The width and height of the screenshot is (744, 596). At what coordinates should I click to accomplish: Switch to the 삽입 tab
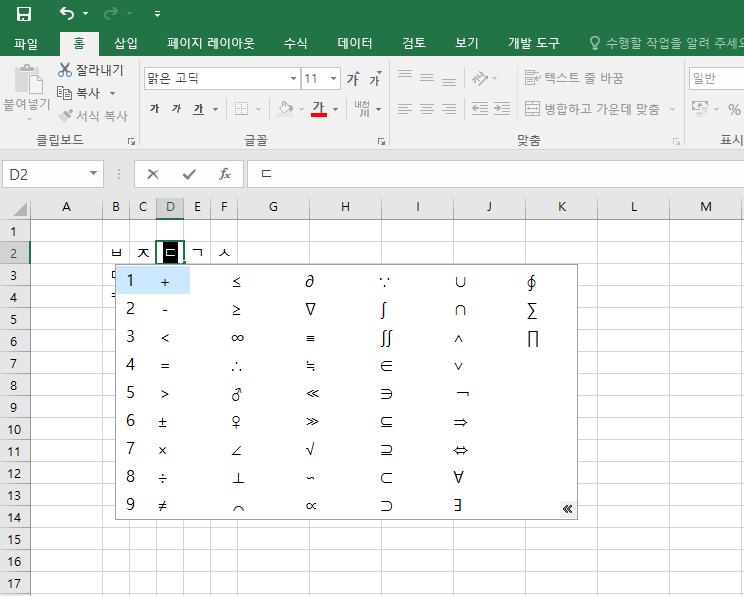coord(126,44)
